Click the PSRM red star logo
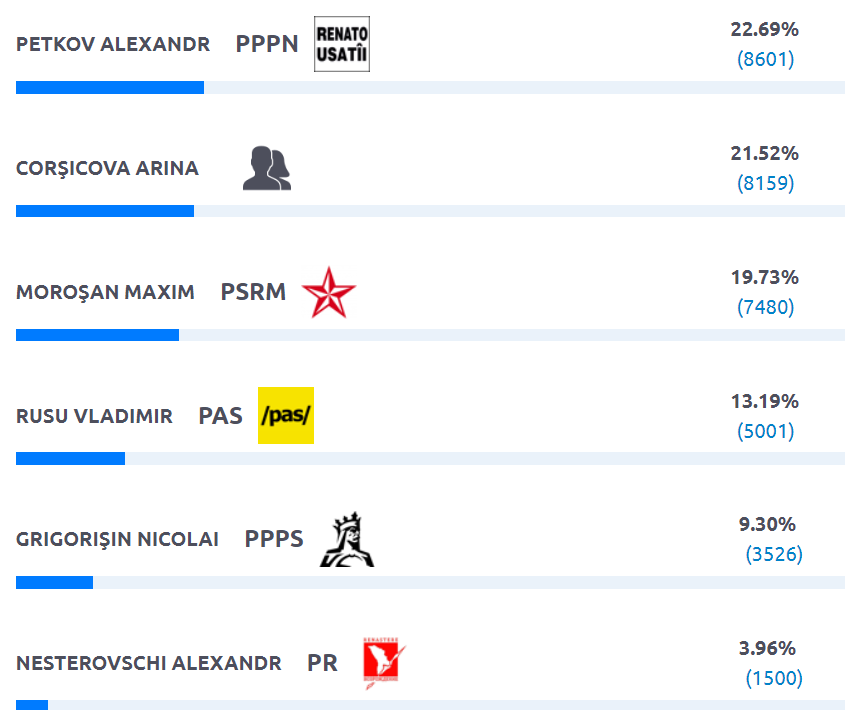855x710 pixels. pyautogui.click(x=328, y=292)
